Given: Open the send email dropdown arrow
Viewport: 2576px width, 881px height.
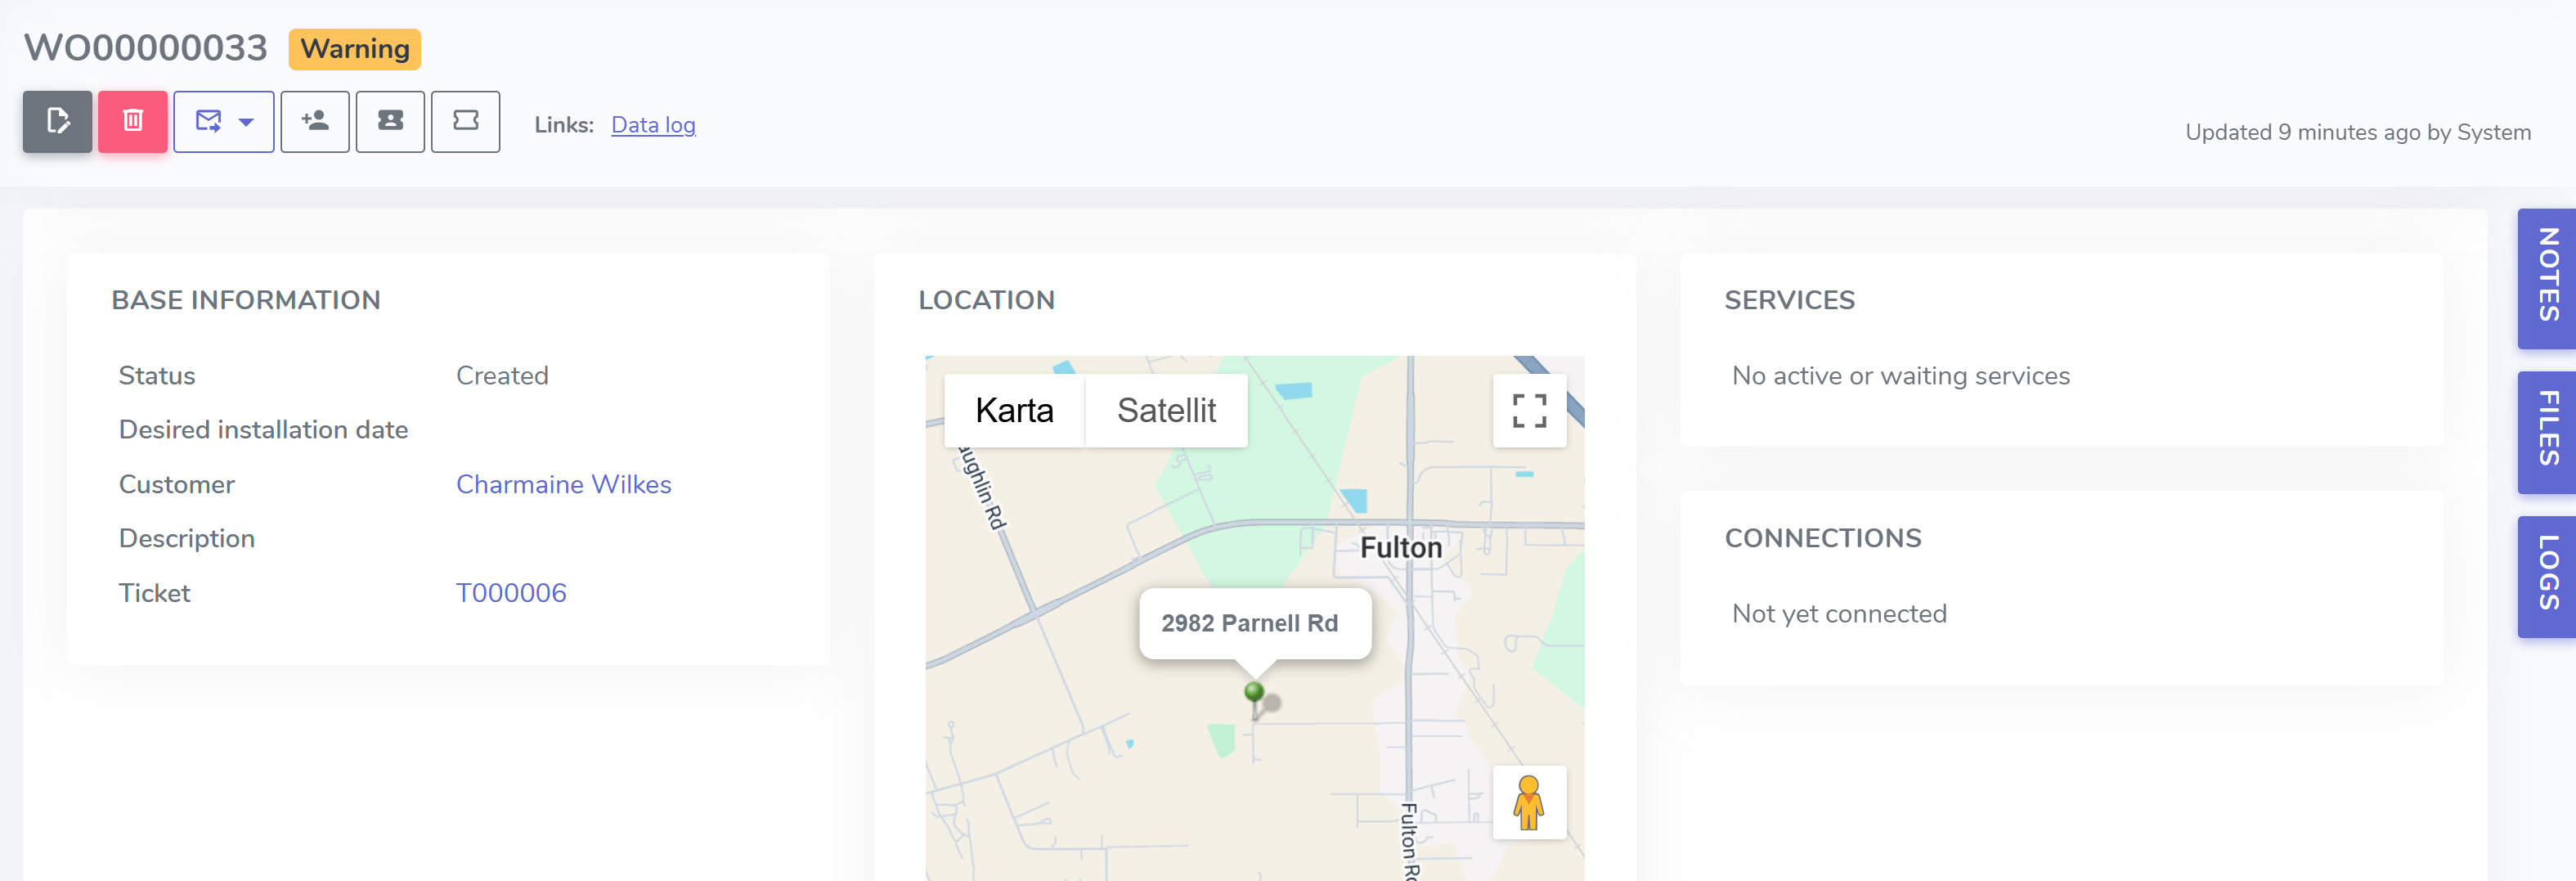Looking at the screenshot, I should point(246,122).
